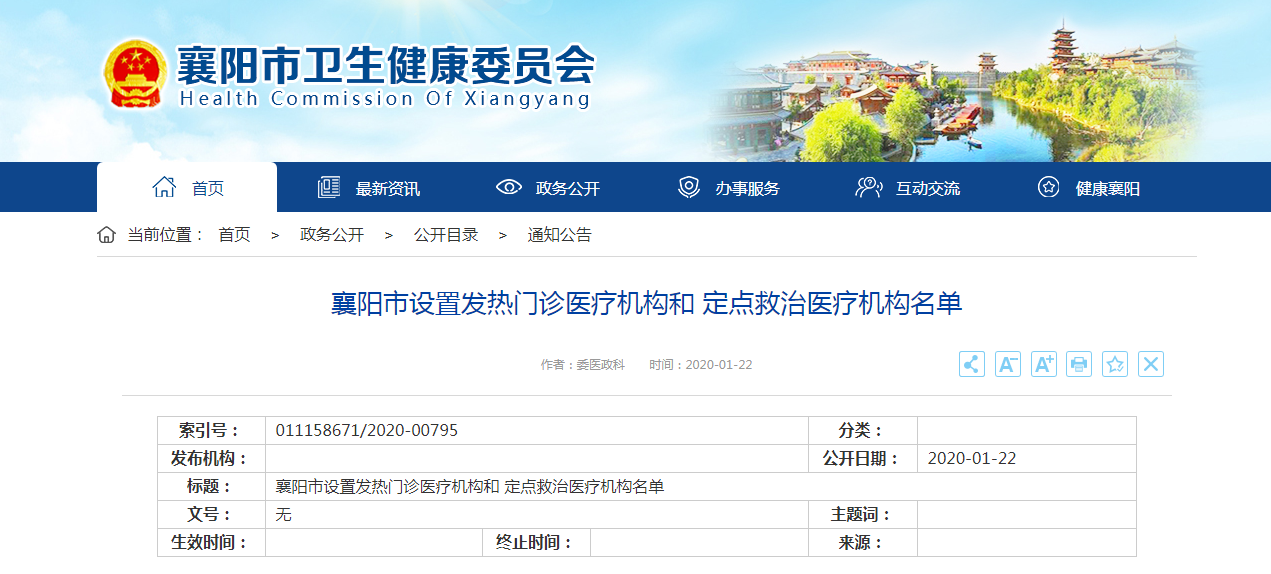Click the index number 011158671/2020-00795 cell
The width and height of the screenshot is (1271, 574).
367,431
